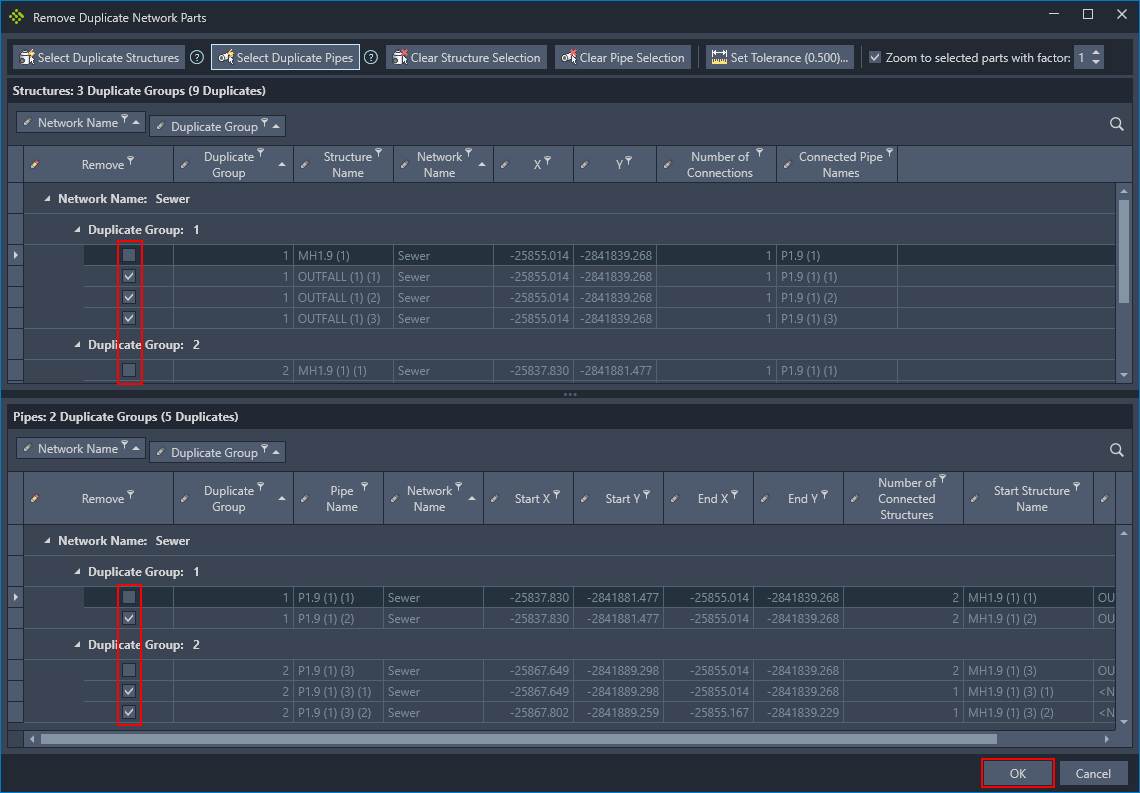
Task: Open help icon beside Select Duplicate Structures
Action: 196,57
